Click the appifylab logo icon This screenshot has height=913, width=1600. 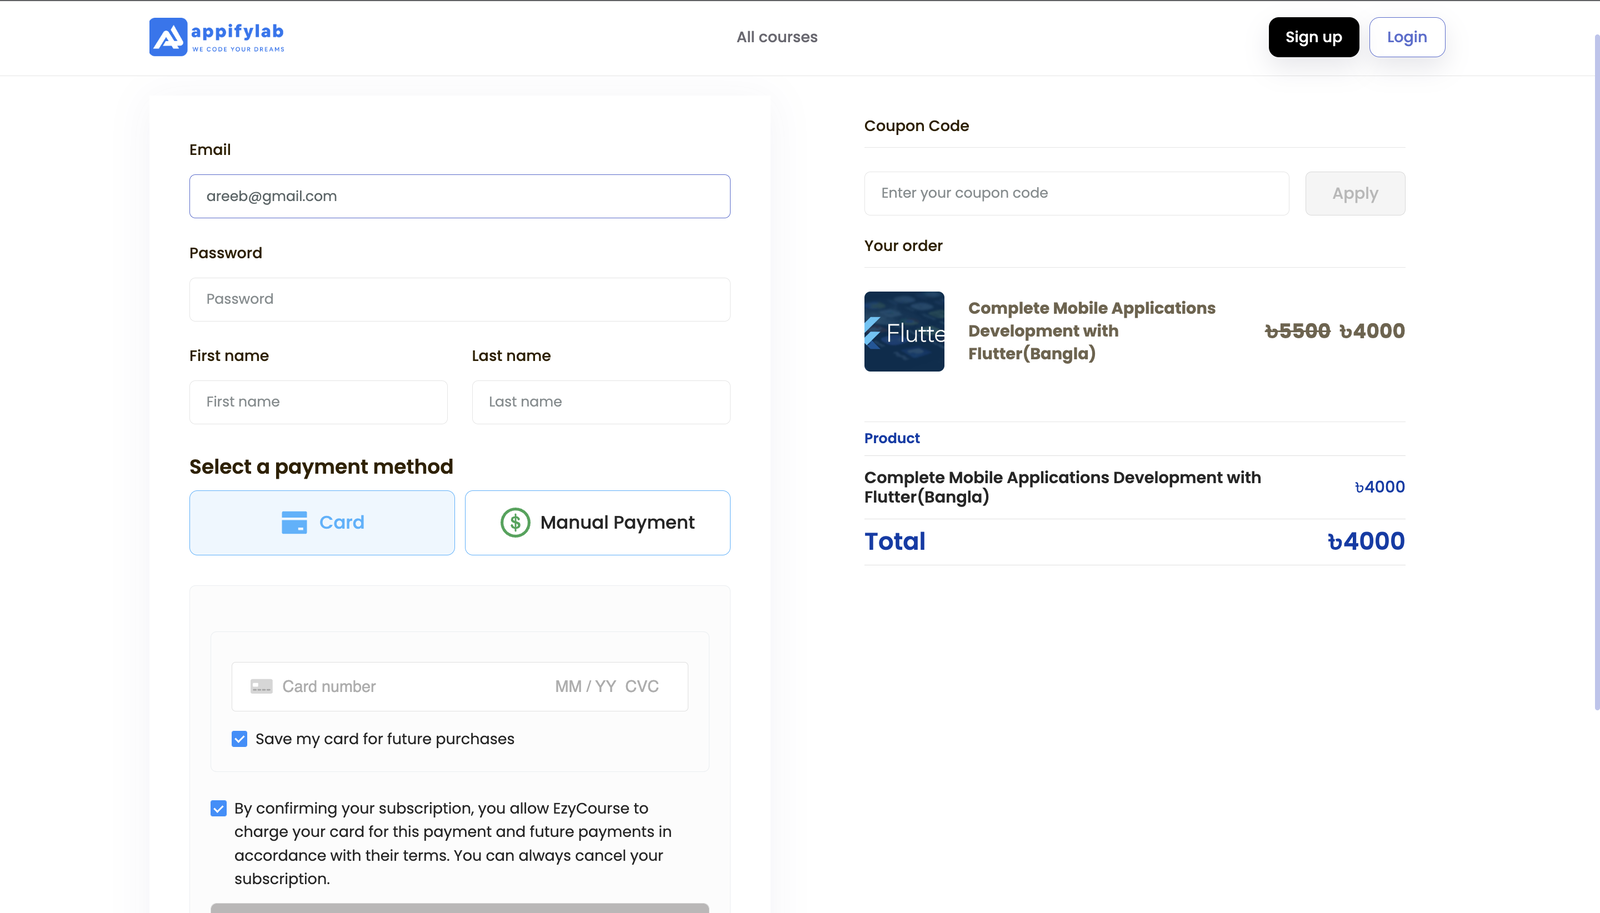(168, 37)
